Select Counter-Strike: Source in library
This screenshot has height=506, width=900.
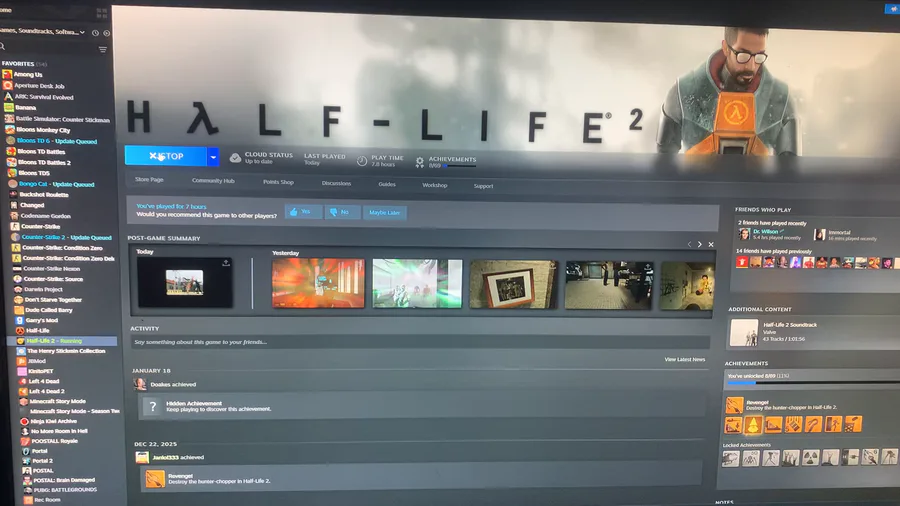[x=53, y=279]
